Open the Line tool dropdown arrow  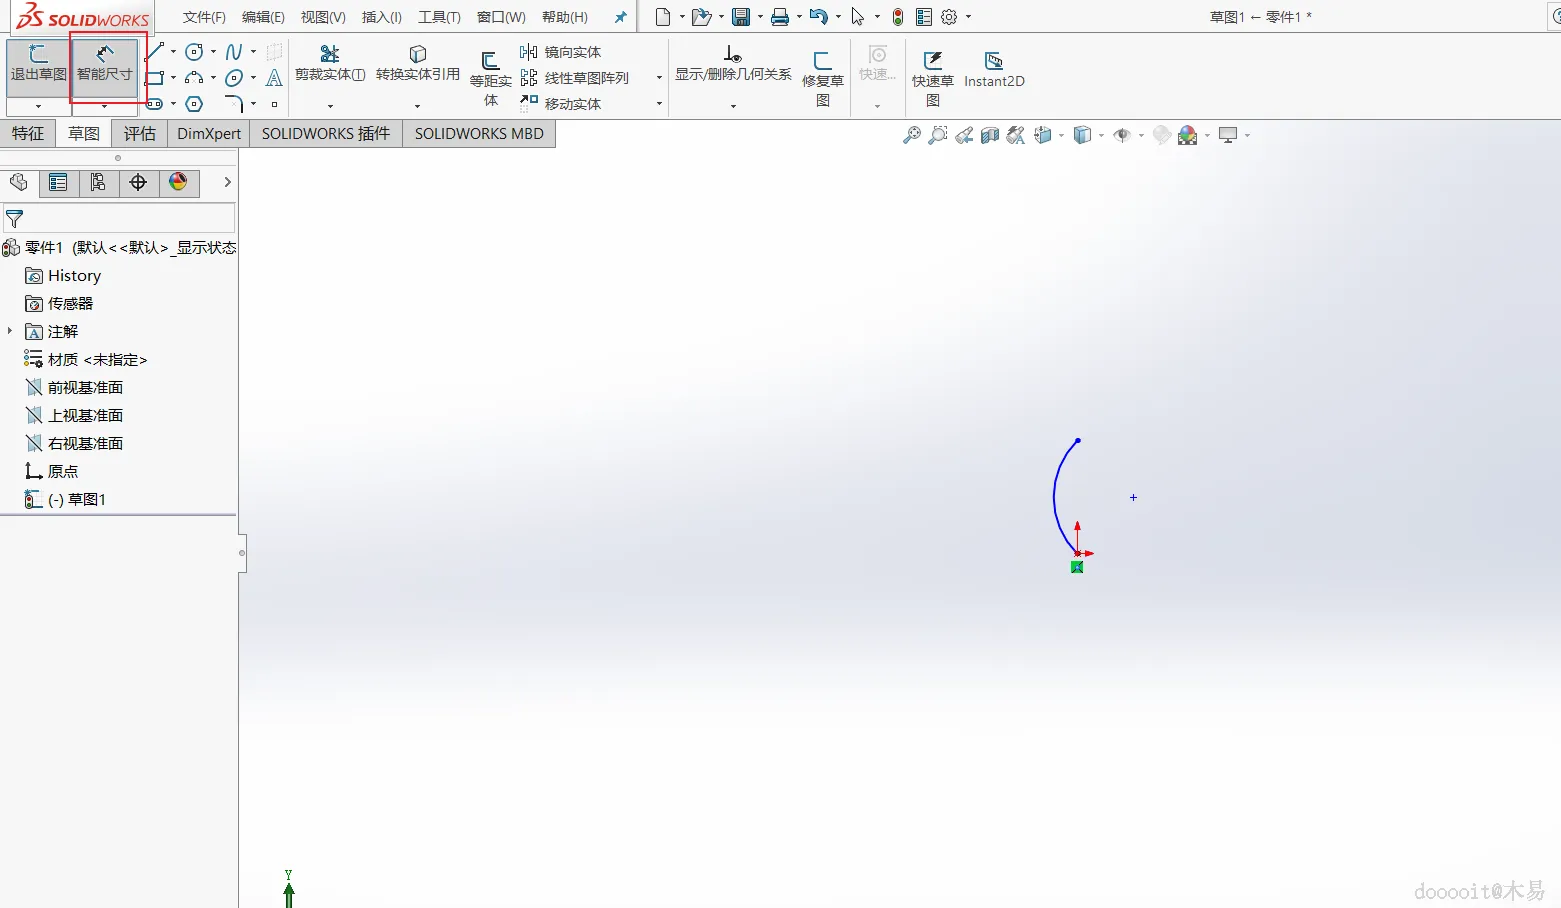174,52
